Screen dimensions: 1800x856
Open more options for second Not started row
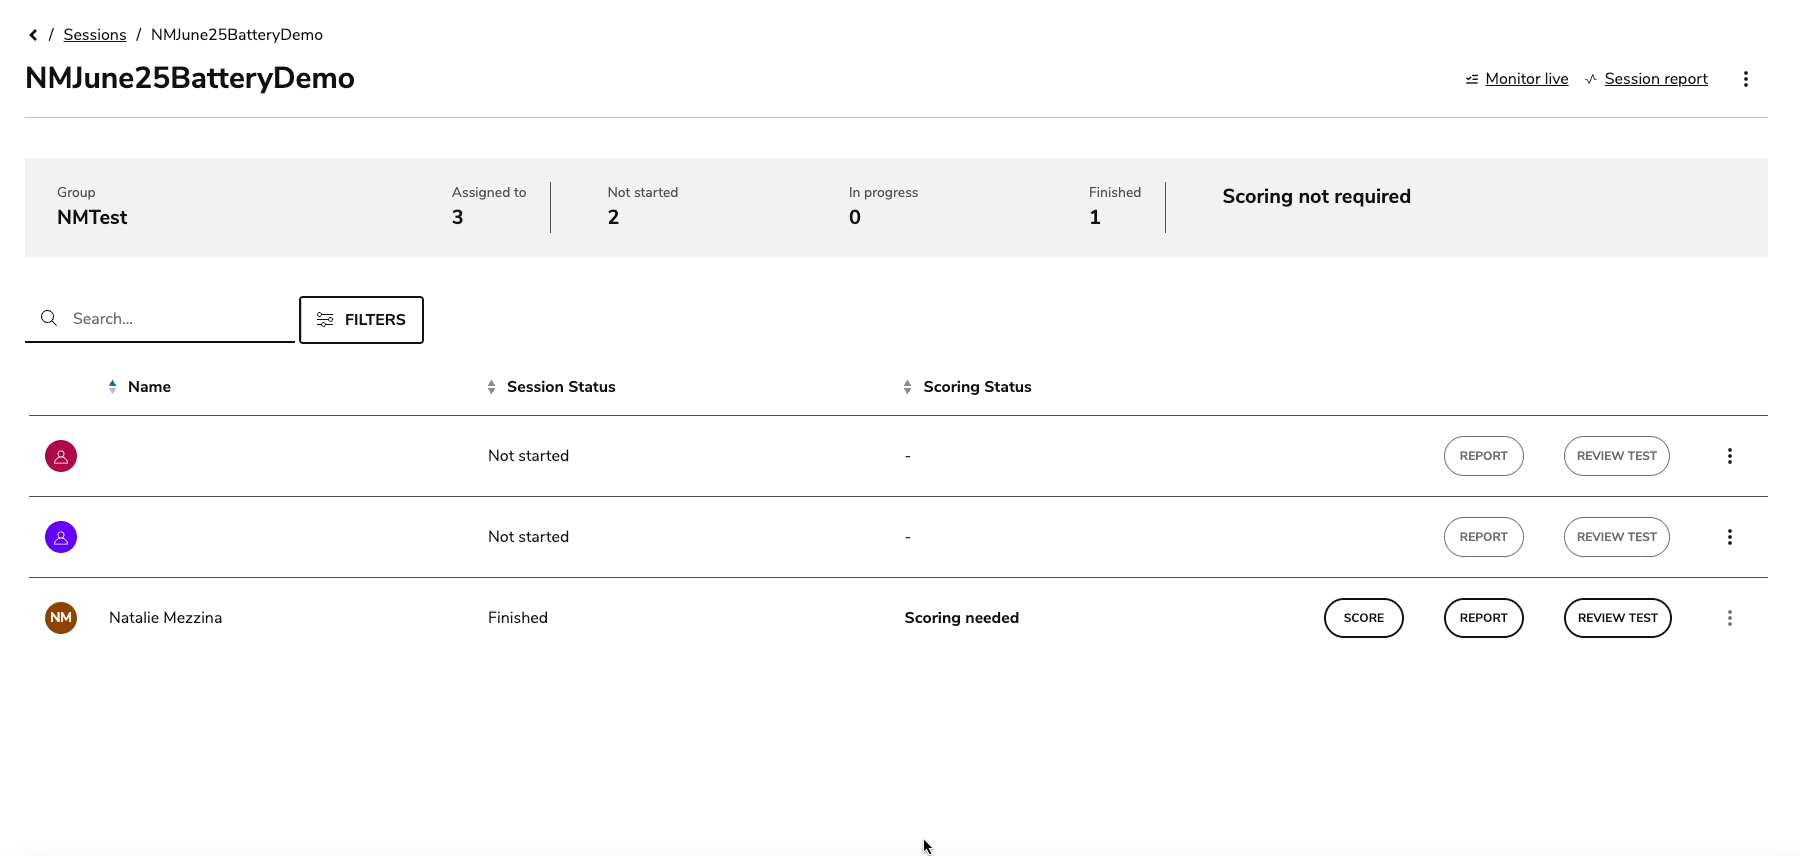coord(1729,537)
